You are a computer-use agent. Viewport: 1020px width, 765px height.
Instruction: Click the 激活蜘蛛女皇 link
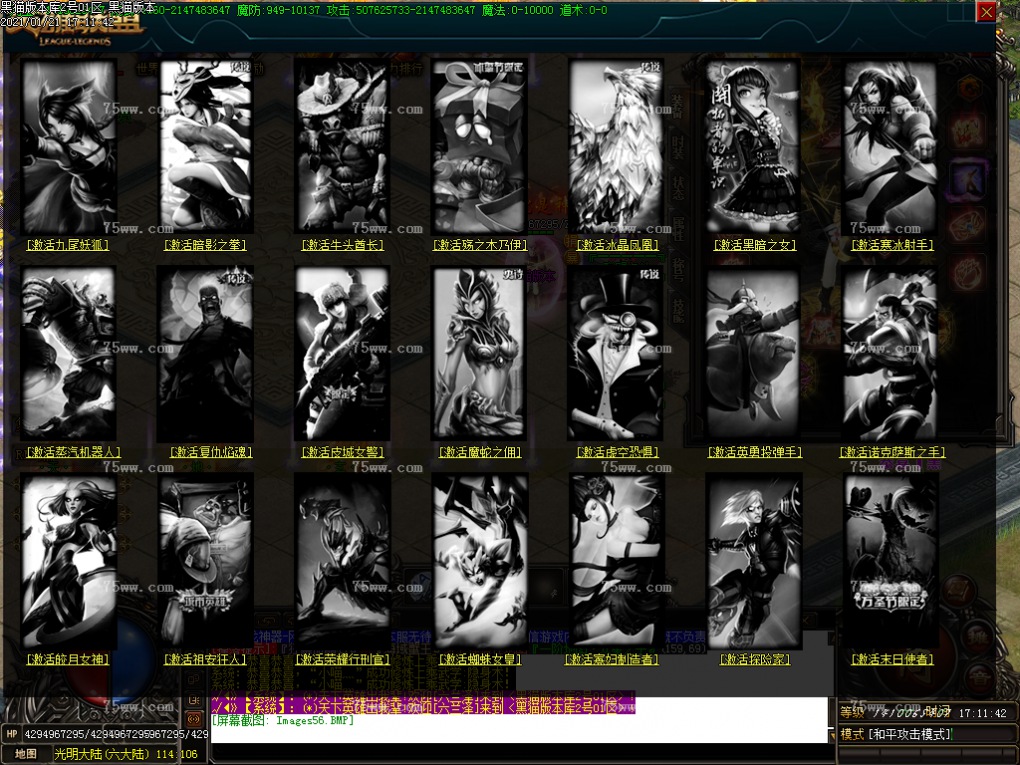pos(480,659)
